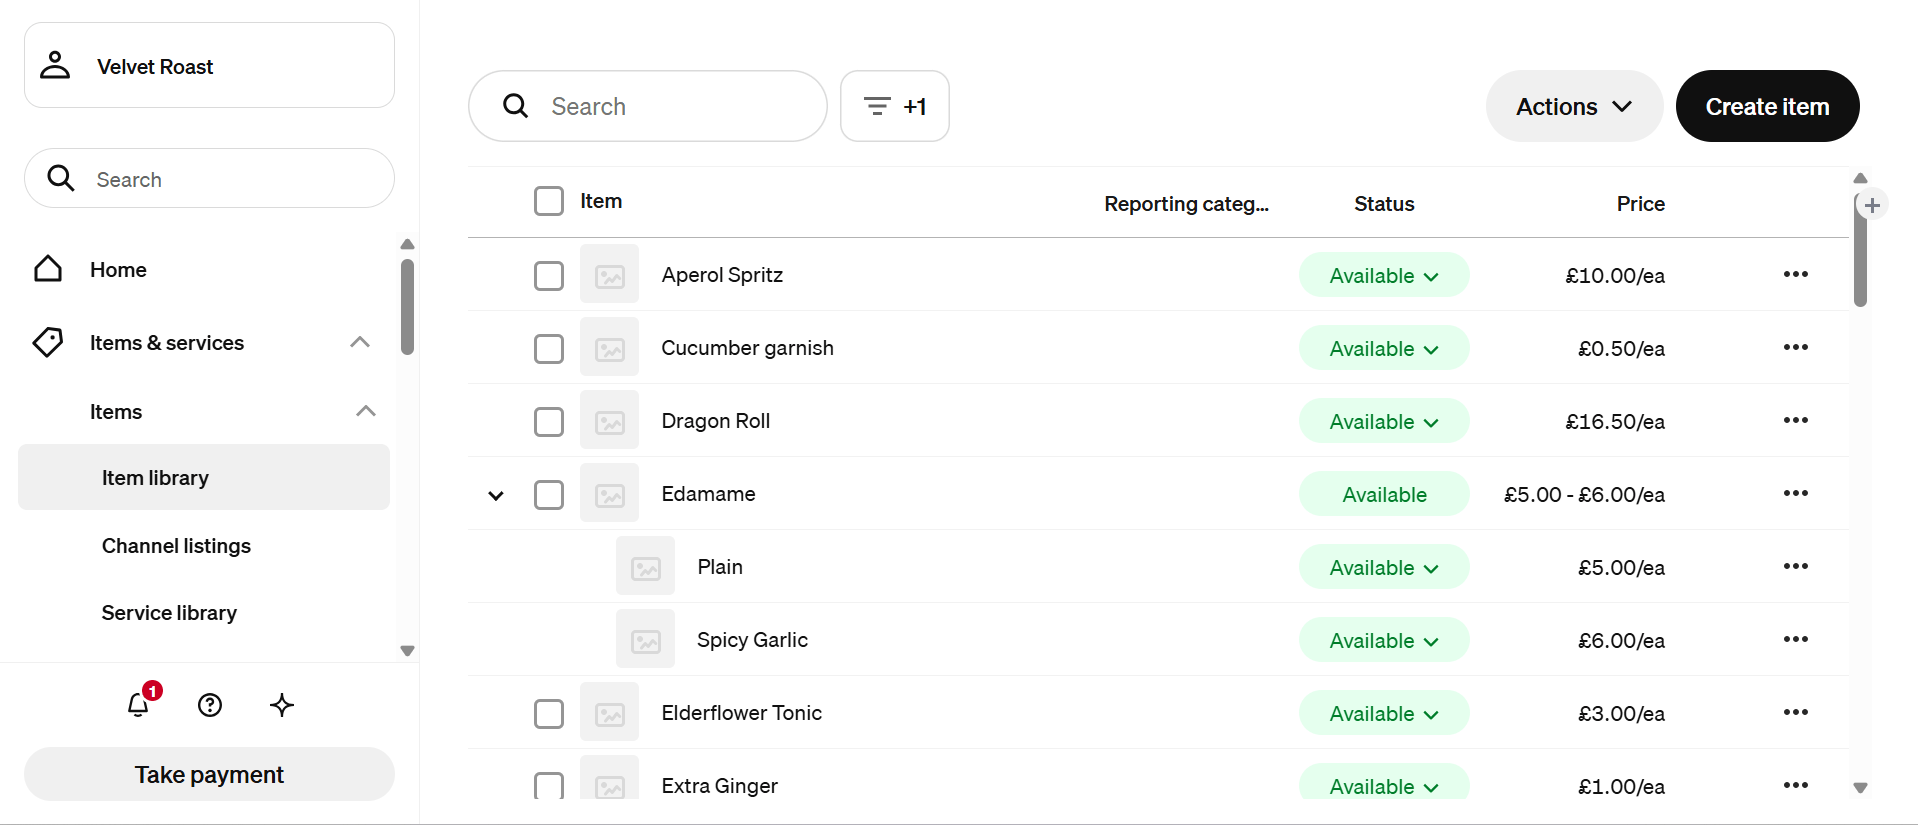
Task: Go to Home in the sidebar
Action: click(118, 269)
